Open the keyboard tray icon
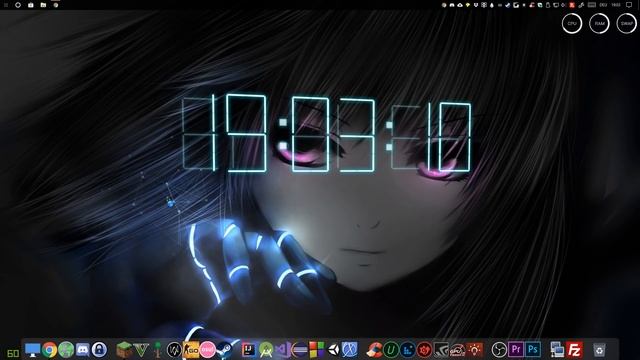The height and width of the screenshot is (360, 640). tap(592, 5)
